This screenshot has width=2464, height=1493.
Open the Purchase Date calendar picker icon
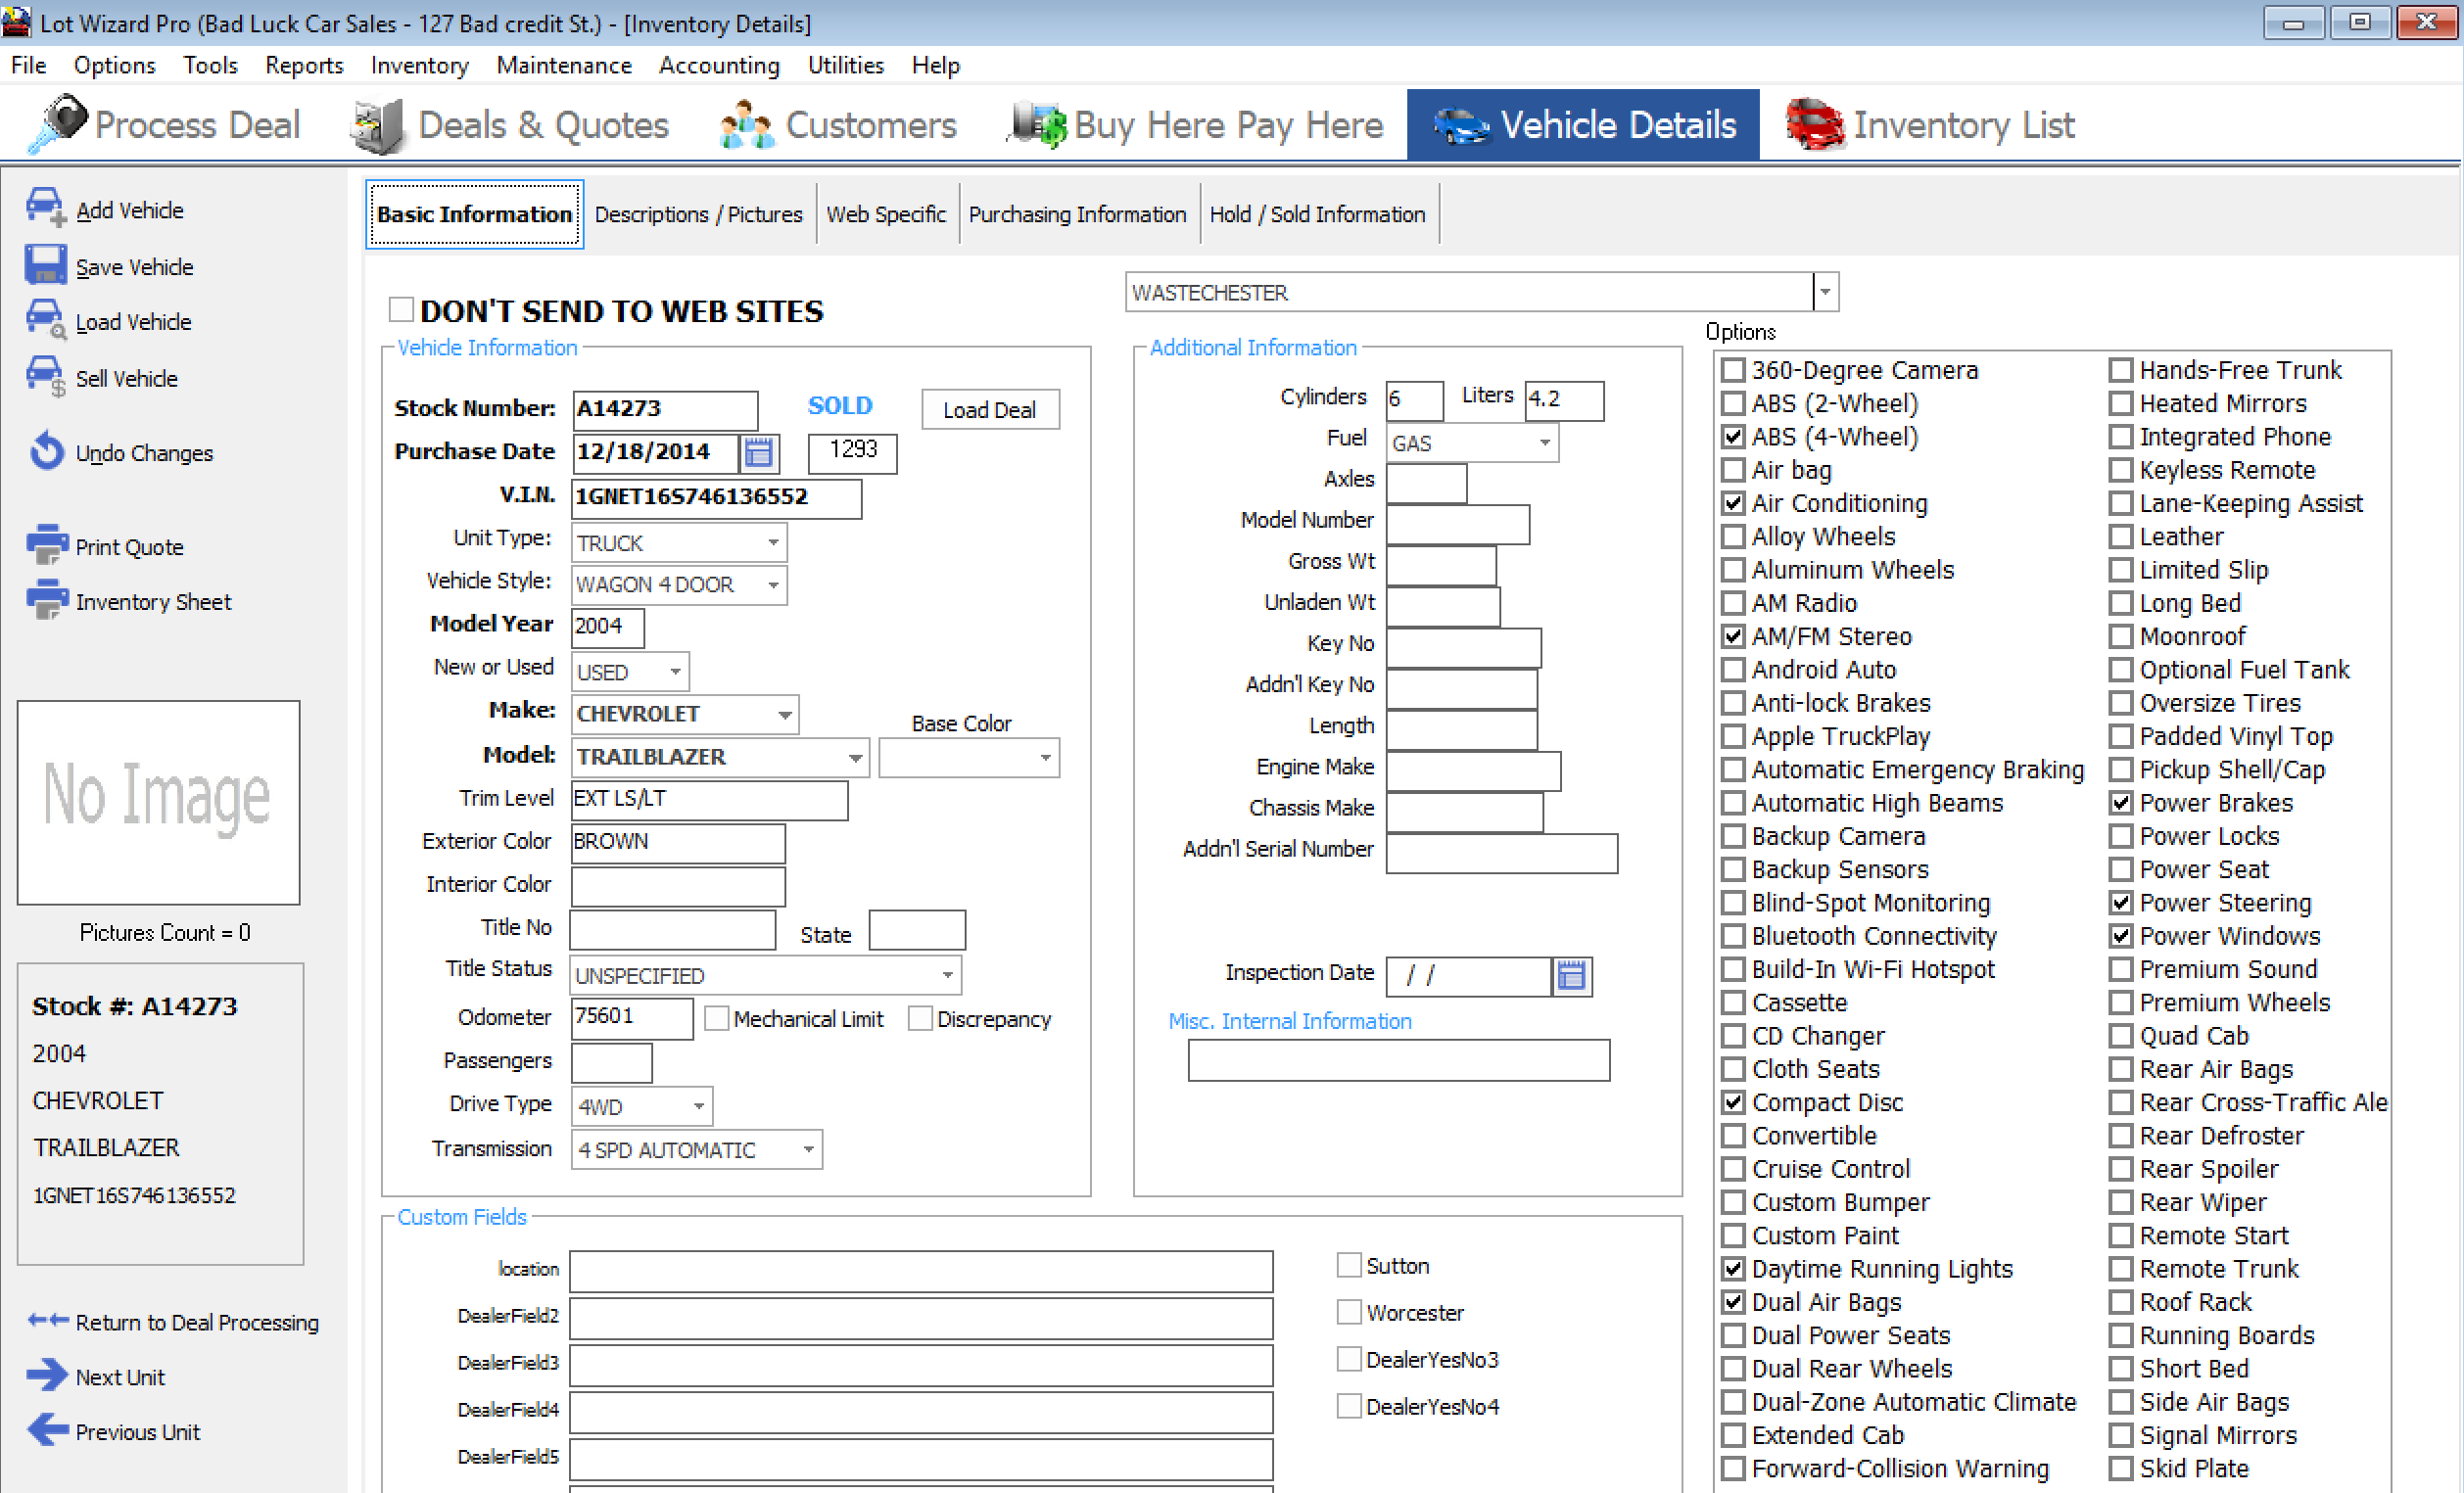pos(759,452)
